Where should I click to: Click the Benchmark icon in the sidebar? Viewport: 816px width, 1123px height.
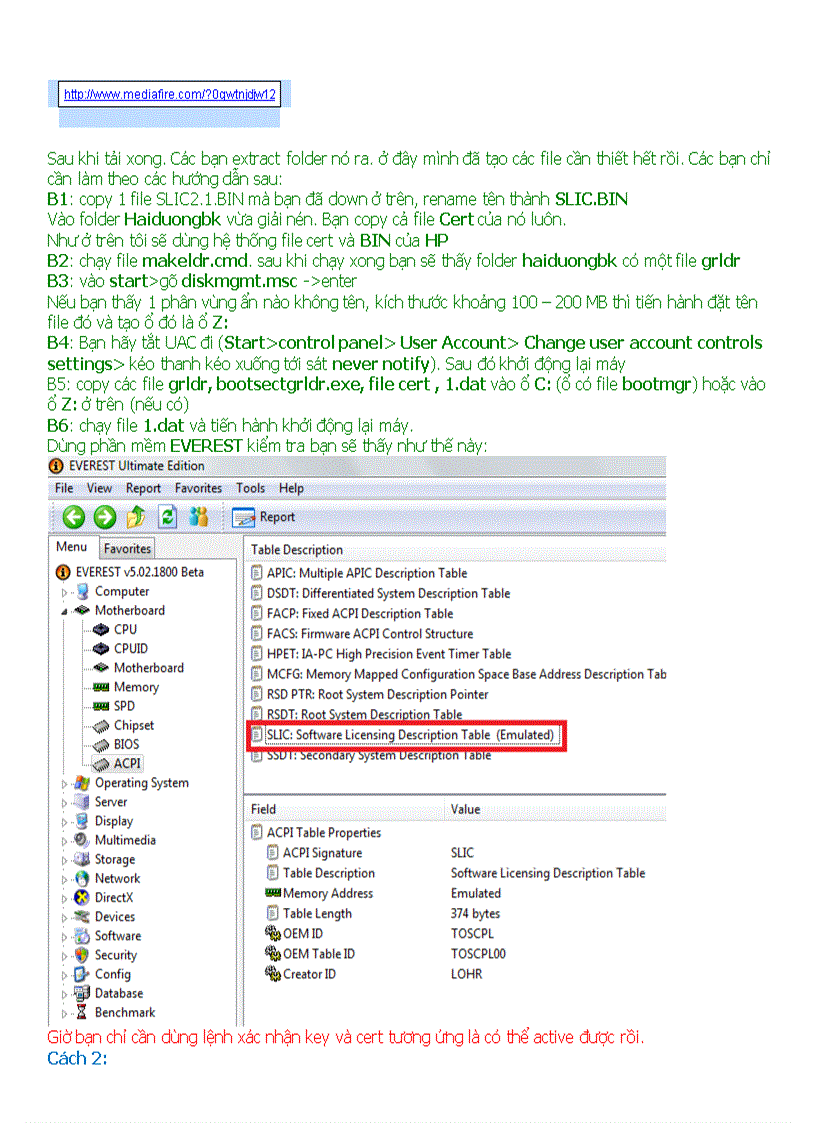pyautogui.click(x=83, y=1013)
